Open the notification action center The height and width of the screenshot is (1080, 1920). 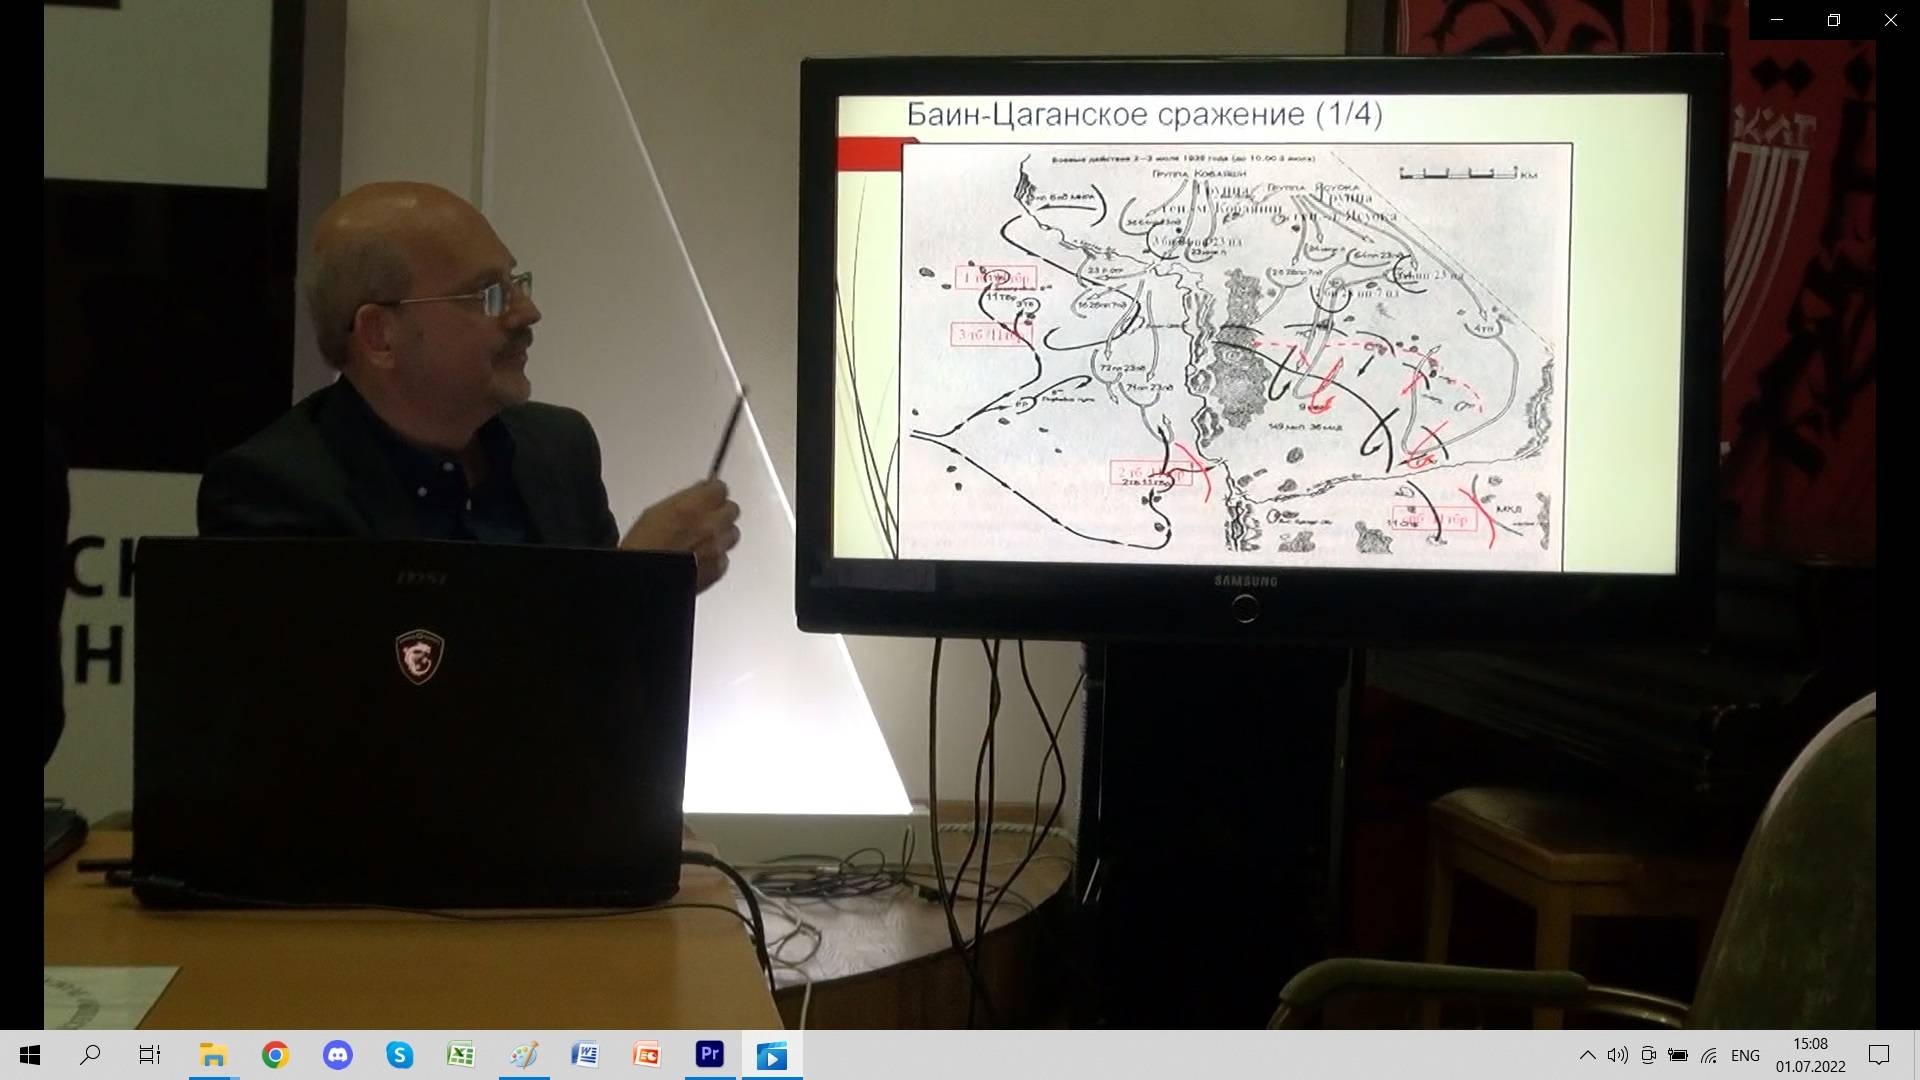coord(1879,1055)
